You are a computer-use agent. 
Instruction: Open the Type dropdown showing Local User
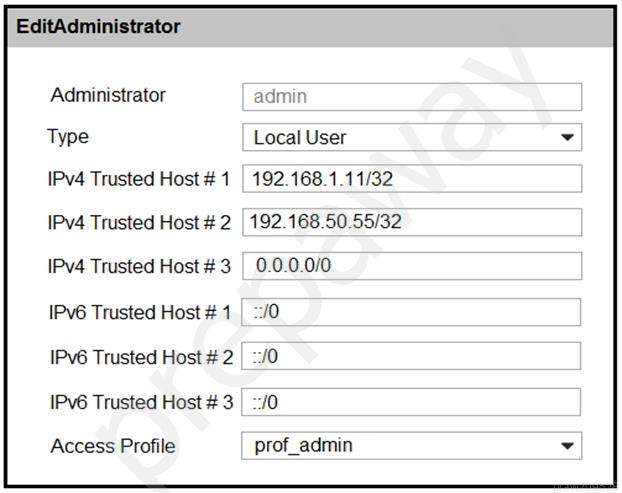[412, 137]
